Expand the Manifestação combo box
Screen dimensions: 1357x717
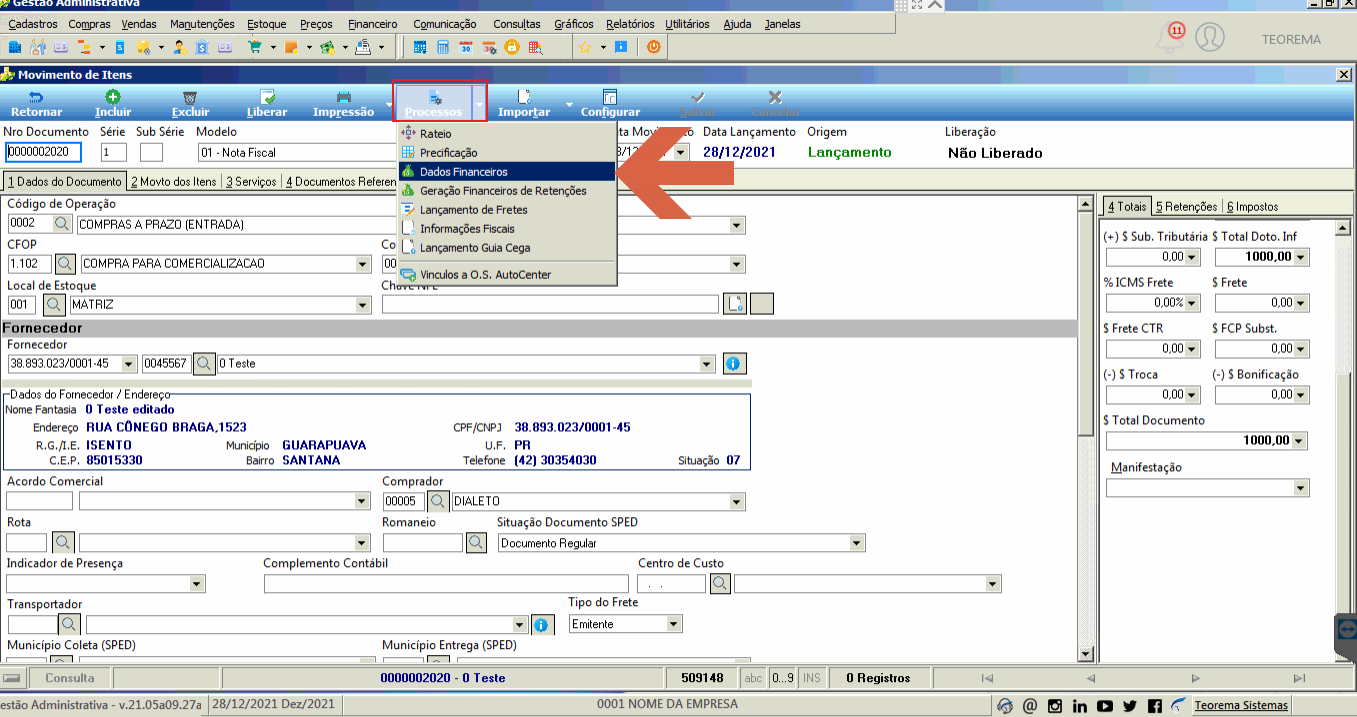coord(1300,488)
